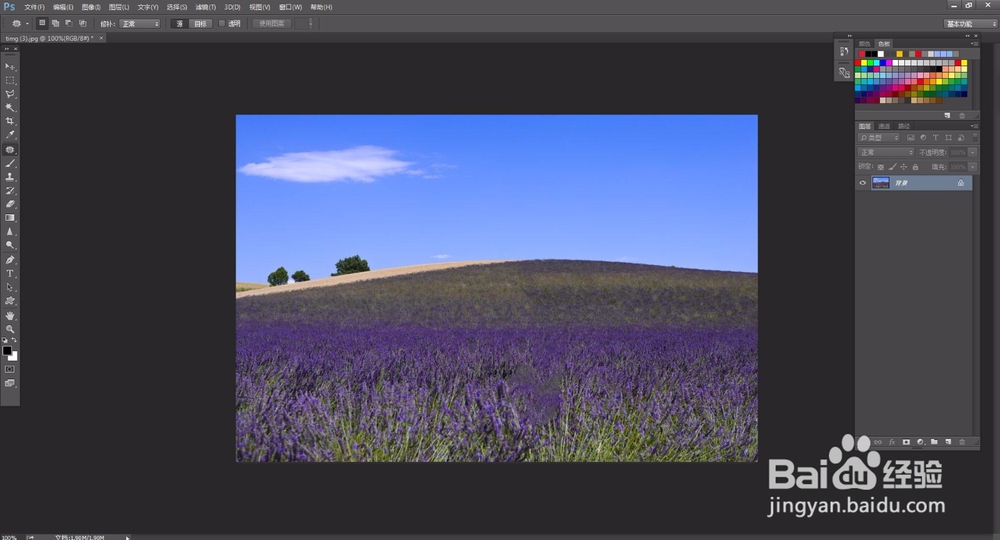Select the Eyedropper tool
Viewport: 1000px width, 540px height.
point(10,135)
